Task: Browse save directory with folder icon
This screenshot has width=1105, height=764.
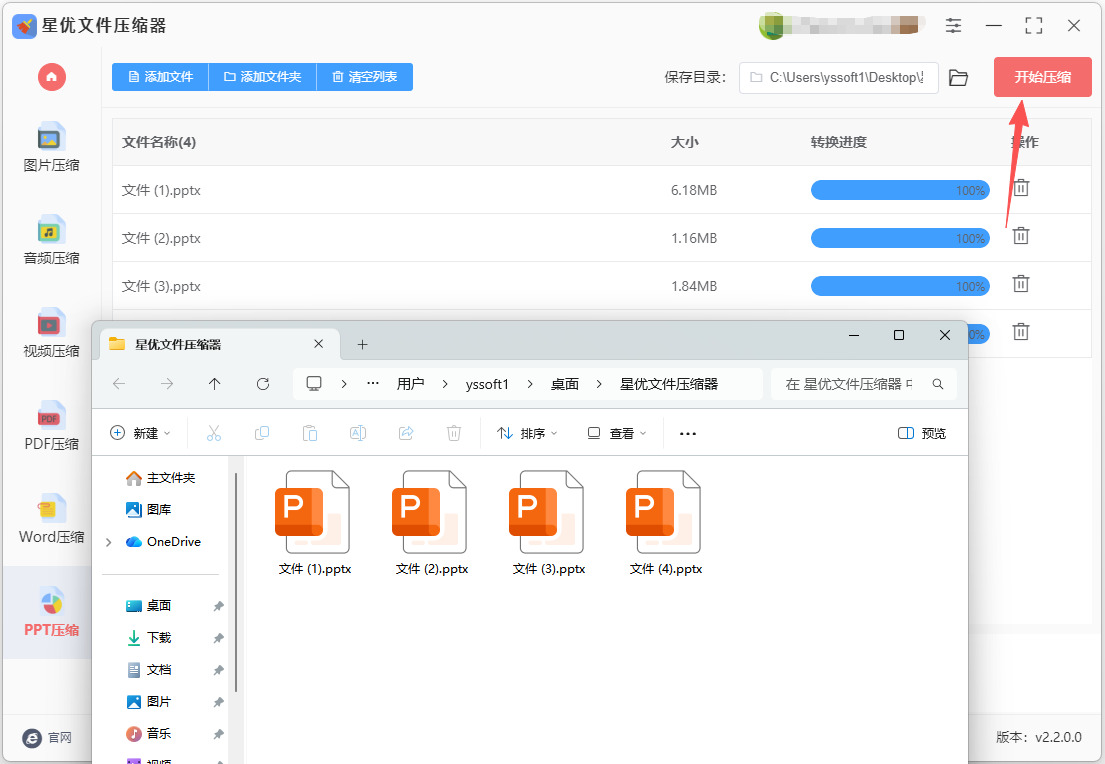Action: coord(958,78)
